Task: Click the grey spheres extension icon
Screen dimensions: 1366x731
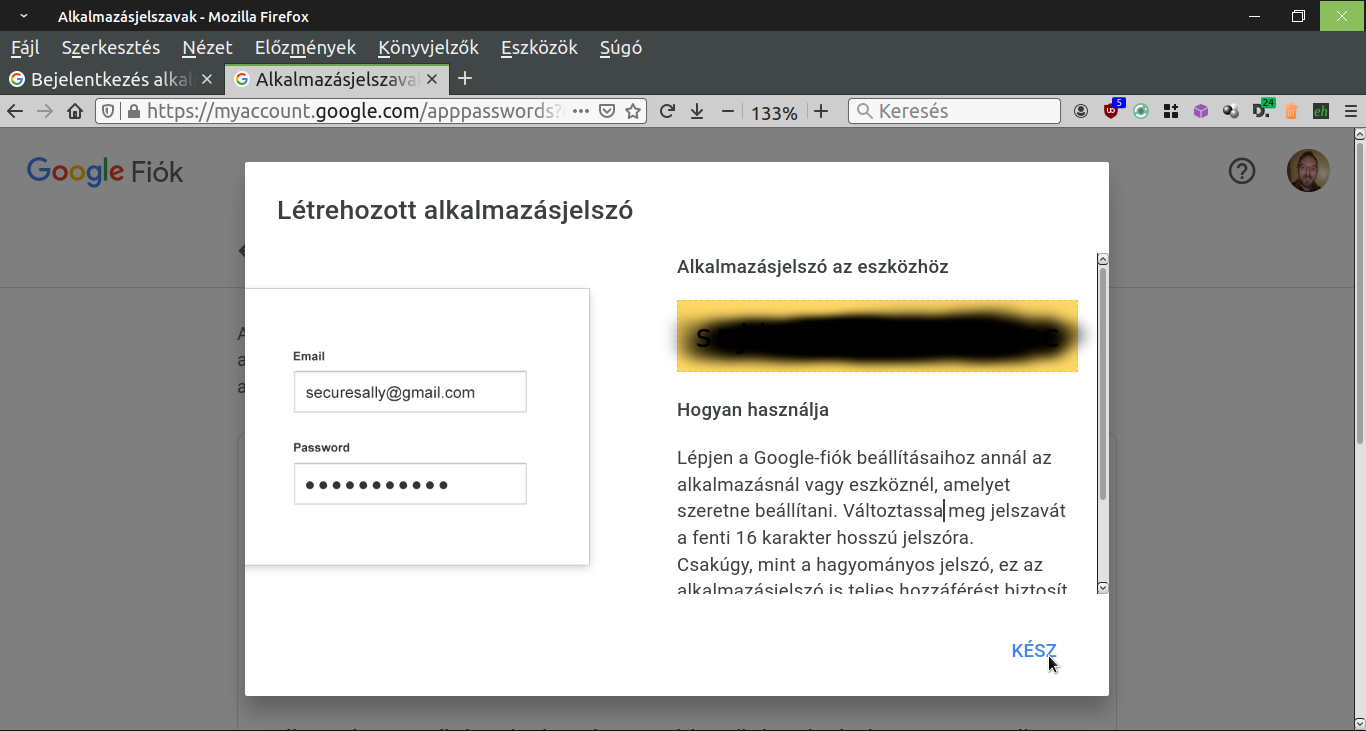Action: (x=1231, y=111)
